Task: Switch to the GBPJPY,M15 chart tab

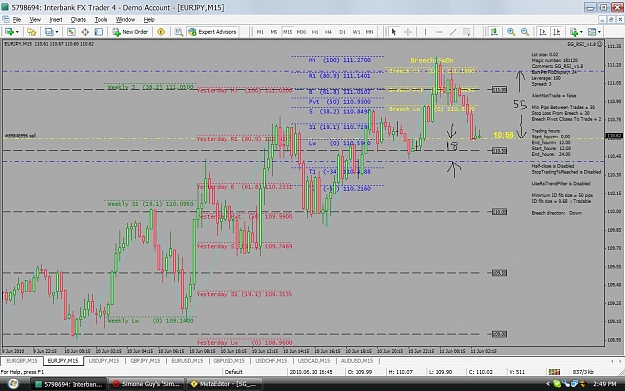Action: (145, 361)
